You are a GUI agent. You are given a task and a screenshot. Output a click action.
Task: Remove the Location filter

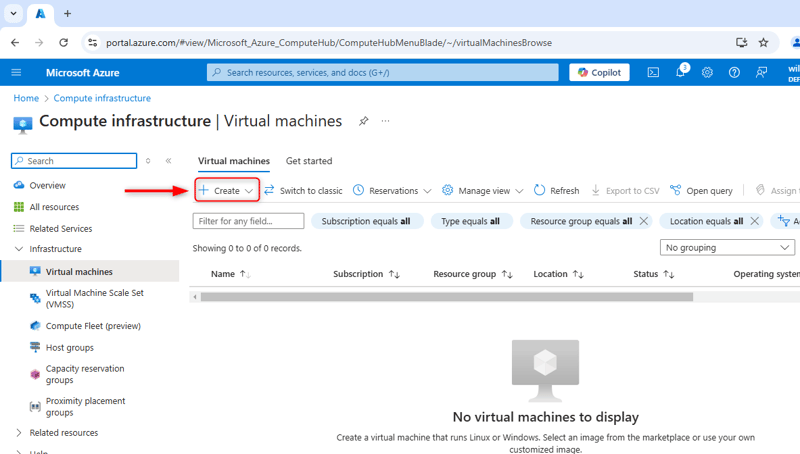click(x=755, y=221)
